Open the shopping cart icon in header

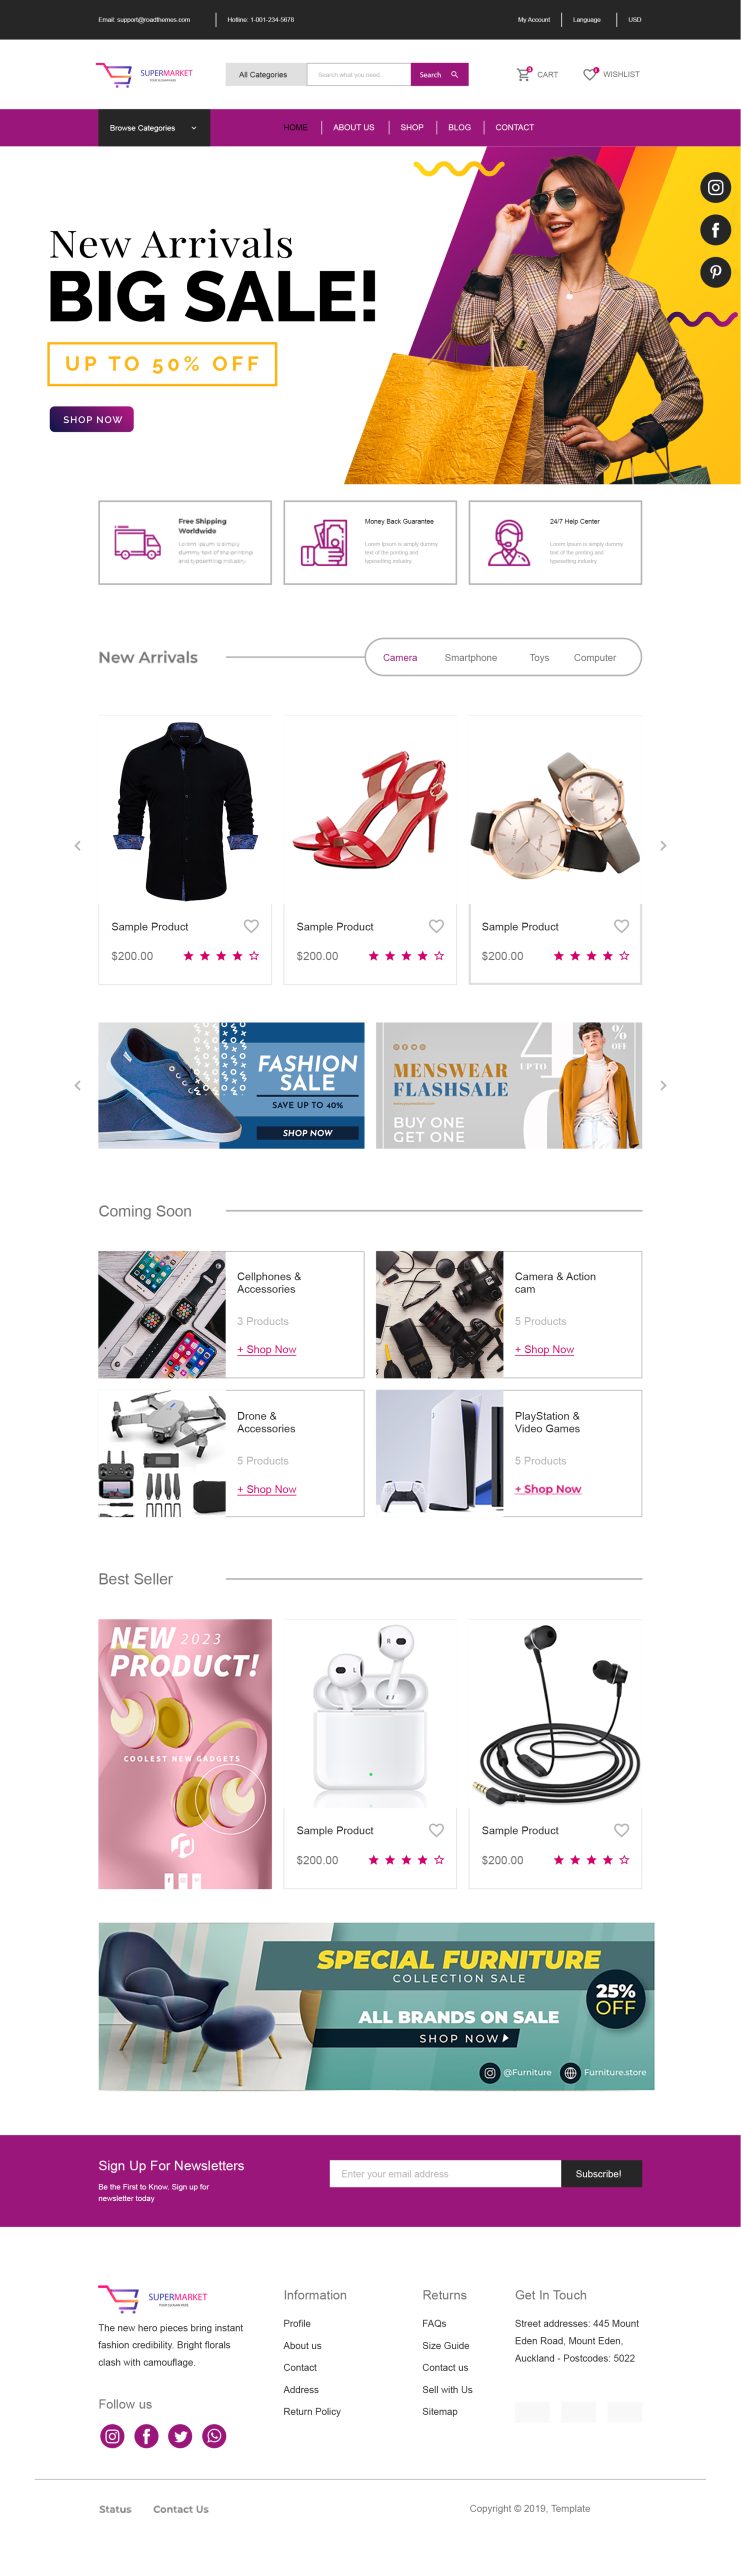[523, 74]
